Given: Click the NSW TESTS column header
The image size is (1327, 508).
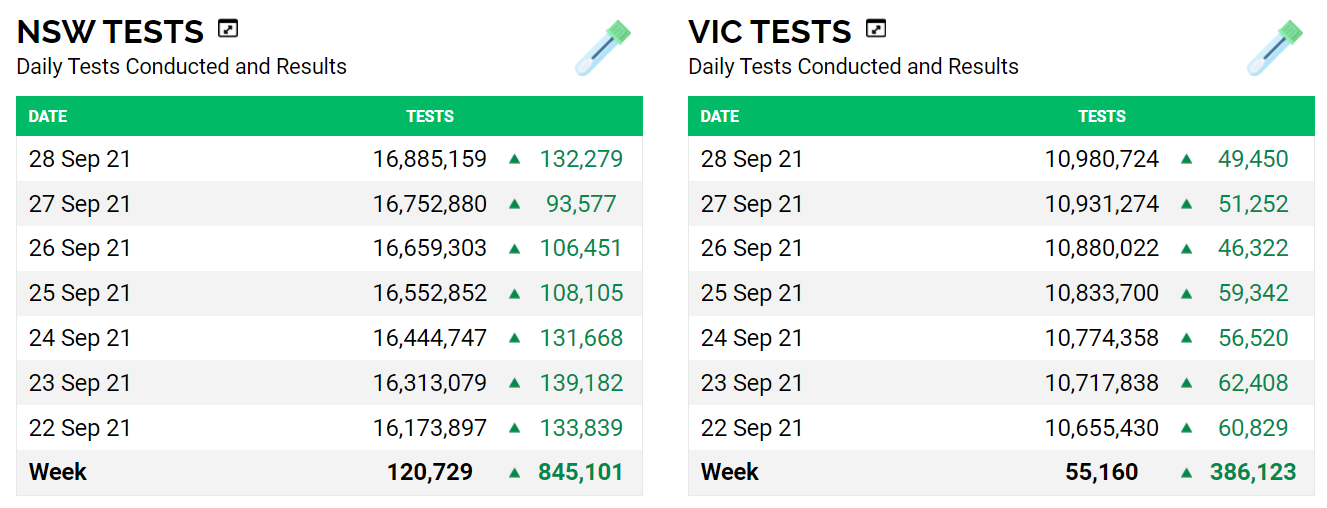Looking at the screenshot, I should click(x=430, y=116).
